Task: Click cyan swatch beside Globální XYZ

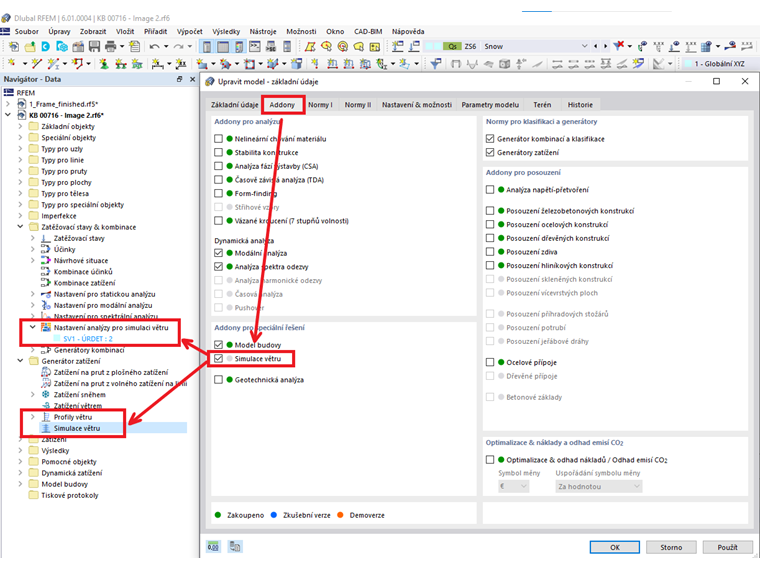Action: pyautogui.click(x=687, y=63)
